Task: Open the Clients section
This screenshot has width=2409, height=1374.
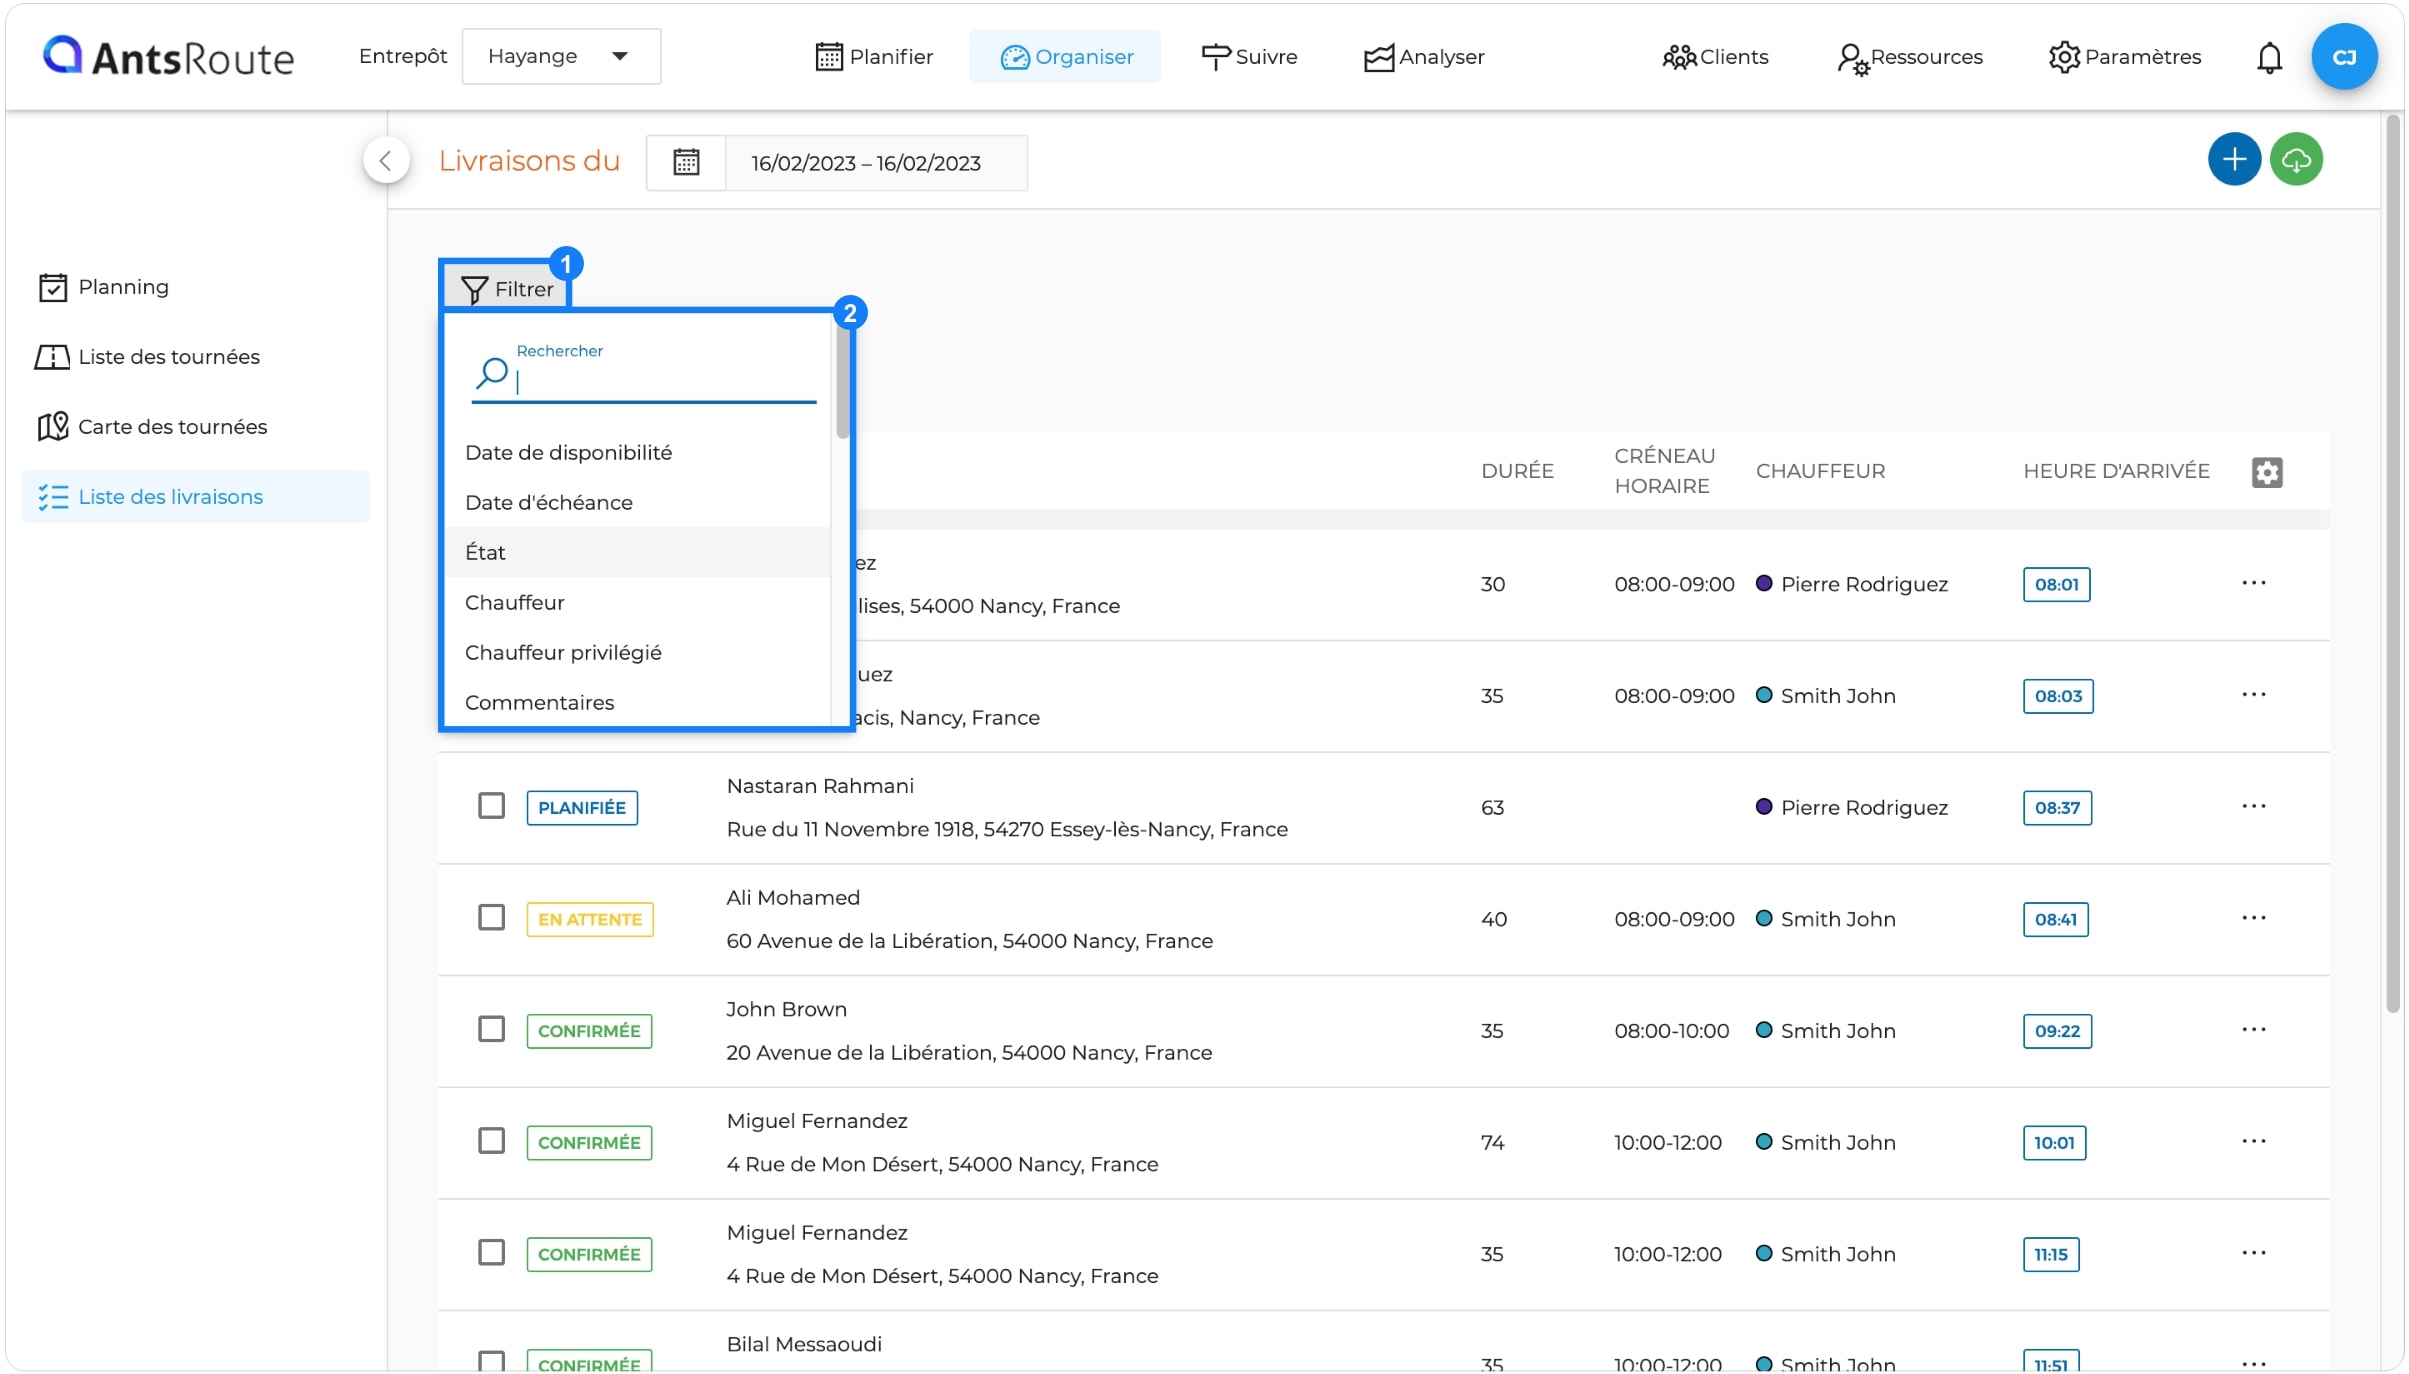Action: (1715, 57)
